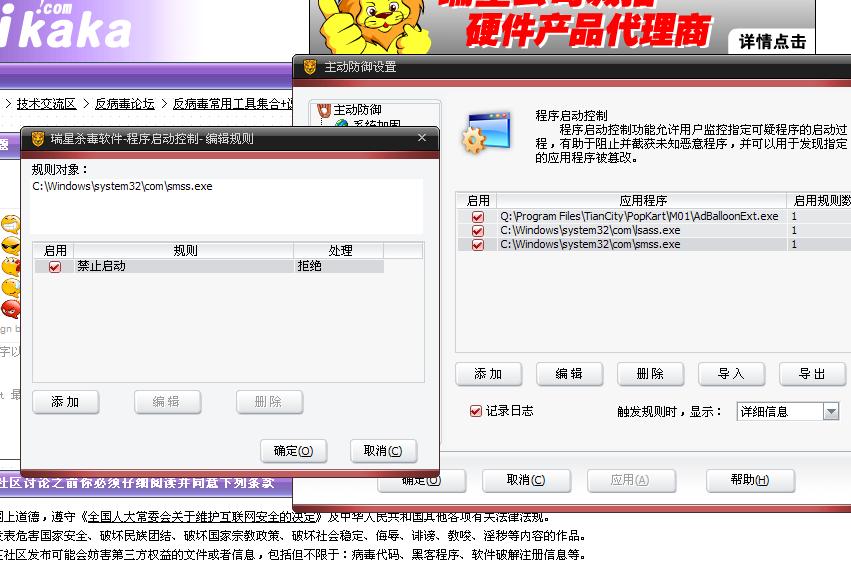The image size is (851, 565).
Task: Click the 处理 column header
Action: [x=340, y=251]
